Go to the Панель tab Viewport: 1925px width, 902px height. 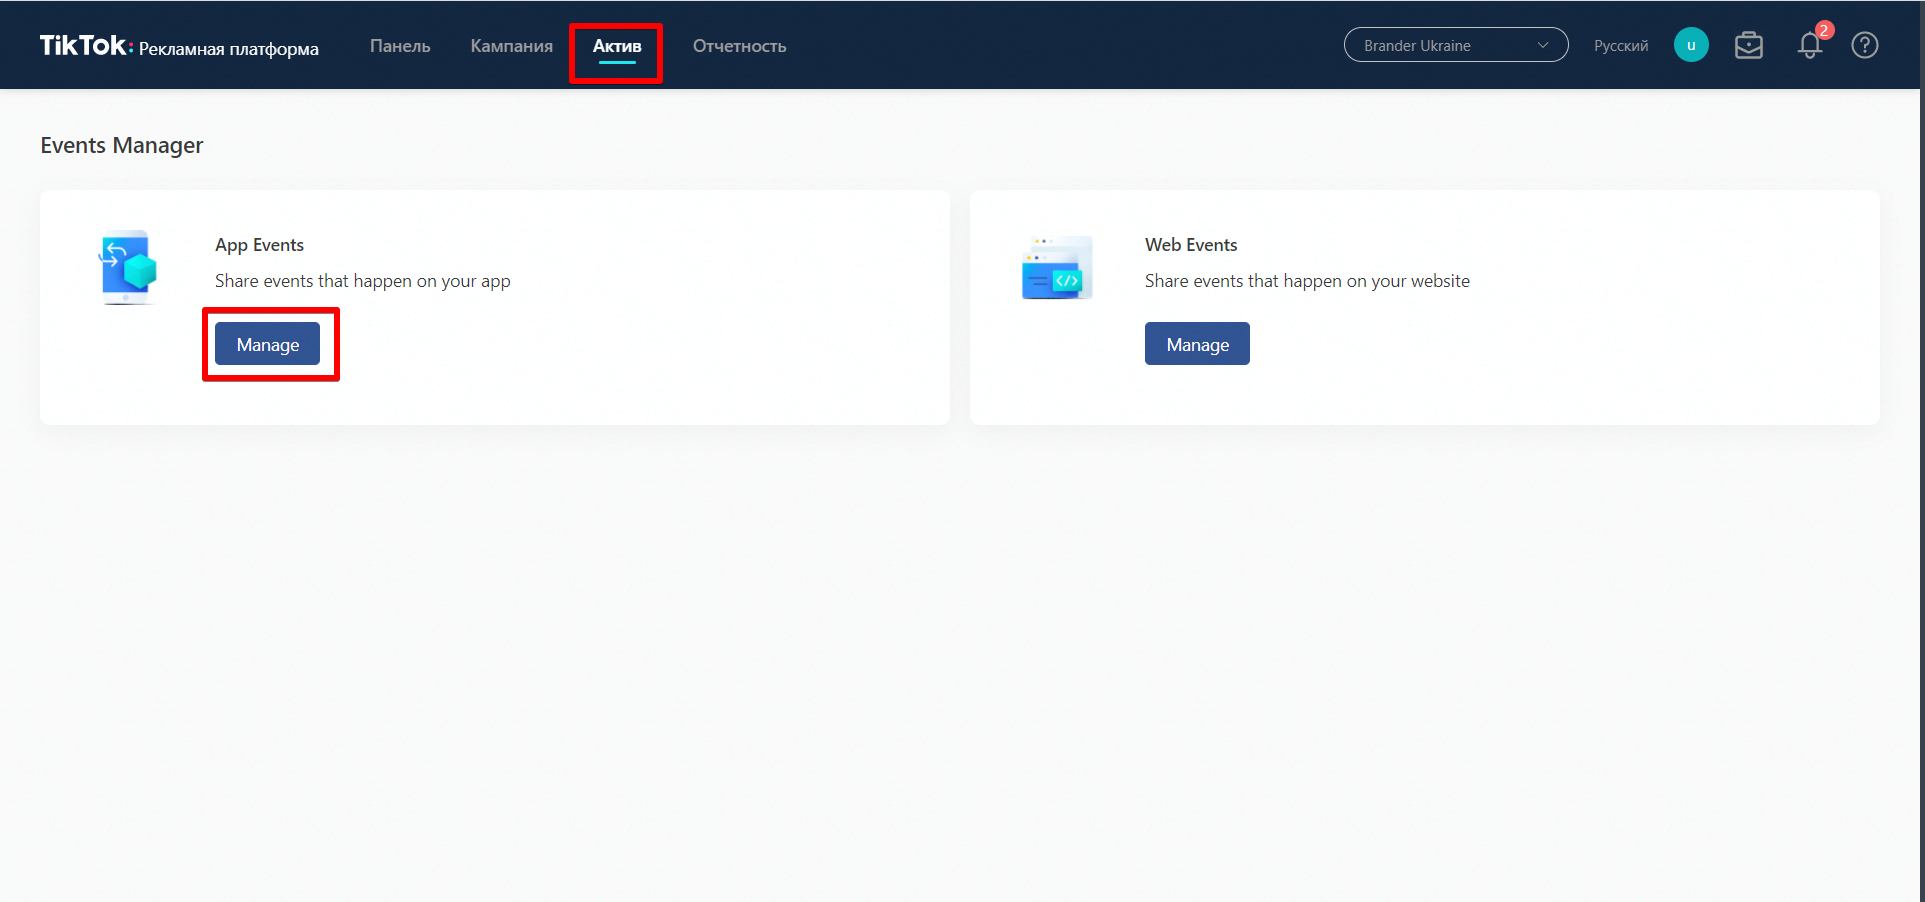[x=400, y=46]
